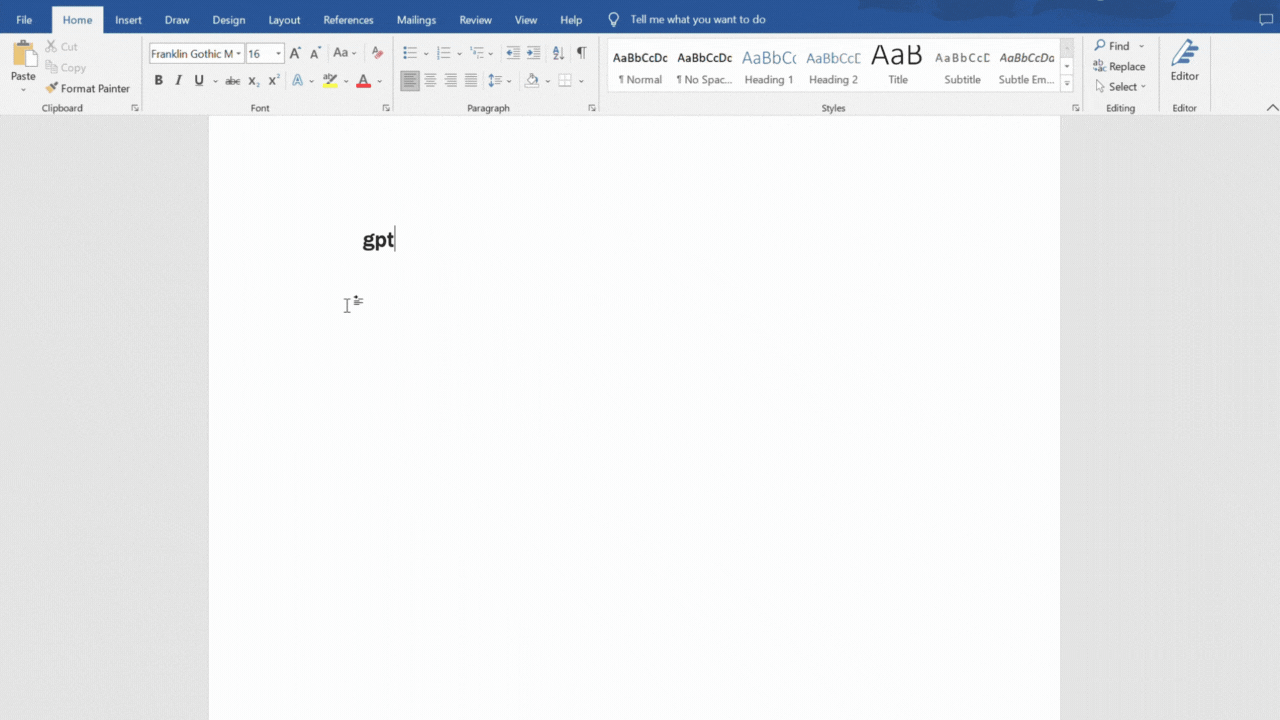Click the Paste clipboard icon

[23, 55]
